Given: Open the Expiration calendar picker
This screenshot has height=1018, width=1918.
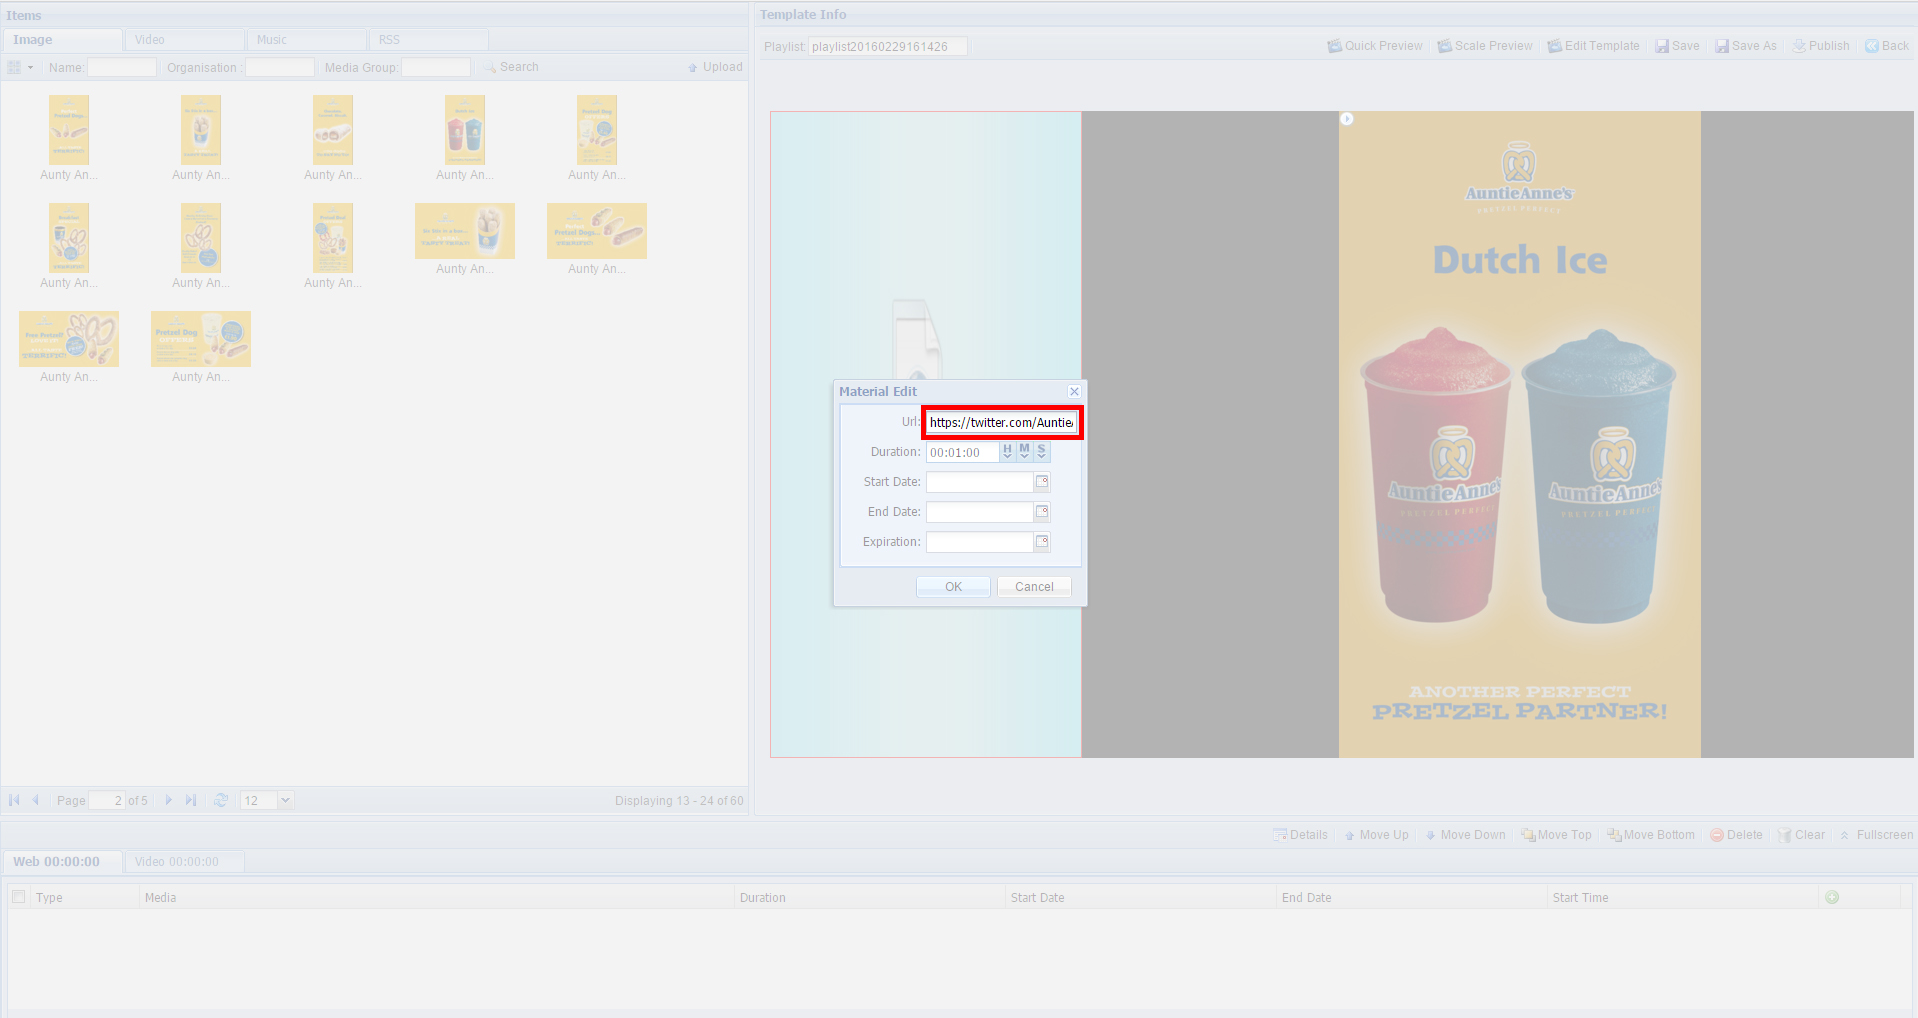Looking at the screenshot, I should coord(1042,542).
